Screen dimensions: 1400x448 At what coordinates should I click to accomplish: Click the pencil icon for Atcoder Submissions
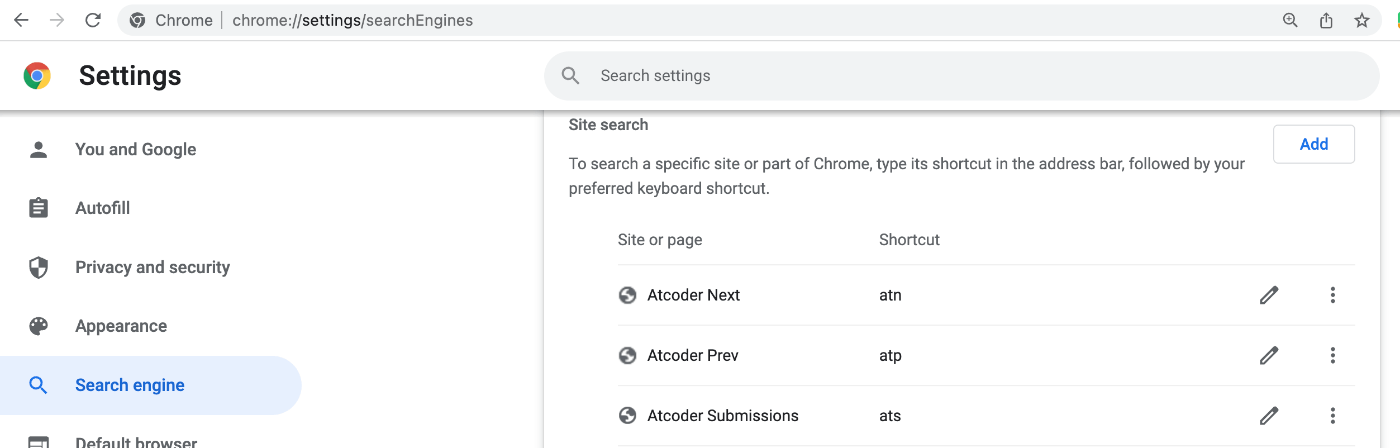[x=1269, y=415]
